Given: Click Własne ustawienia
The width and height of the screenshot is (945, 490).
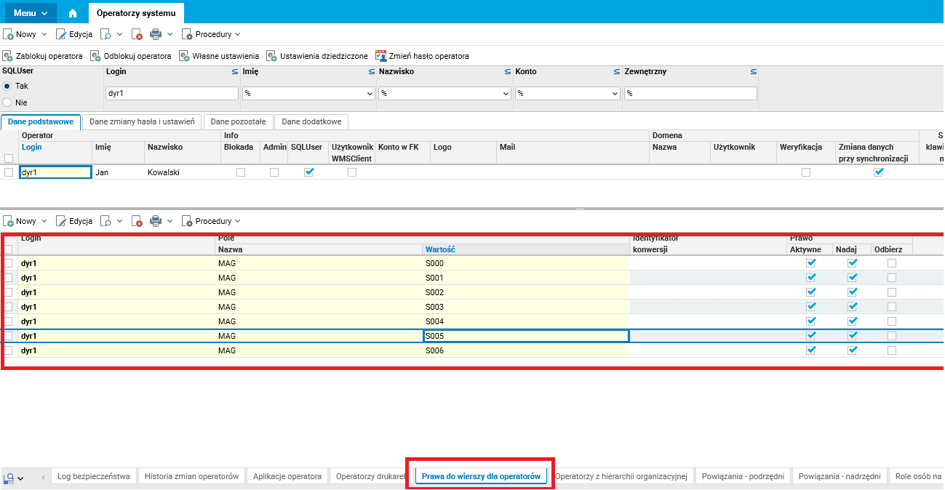Looking at the screenshot, I should tap(219, 56).
